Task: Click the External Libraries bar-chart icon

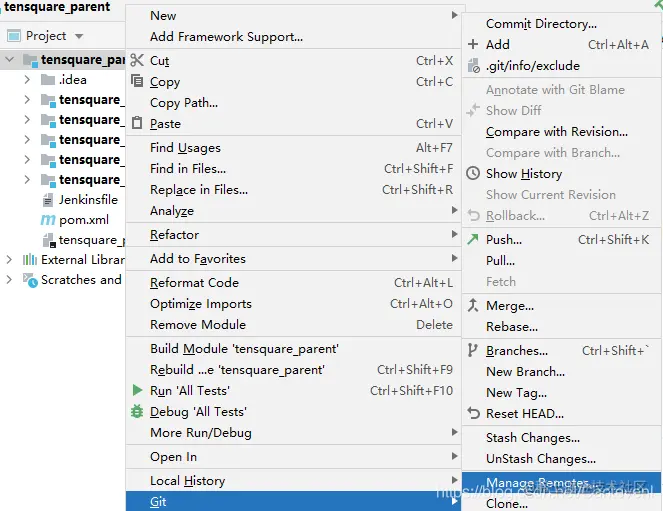Action: (30, 260)
